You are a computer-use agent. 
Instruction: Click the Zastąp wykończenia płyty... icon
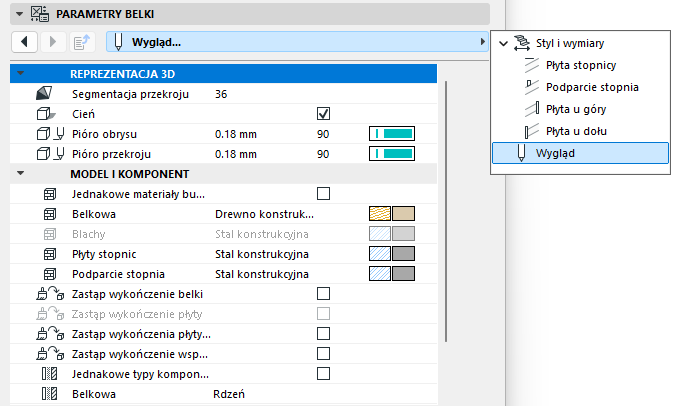click(x=51, y=333)
